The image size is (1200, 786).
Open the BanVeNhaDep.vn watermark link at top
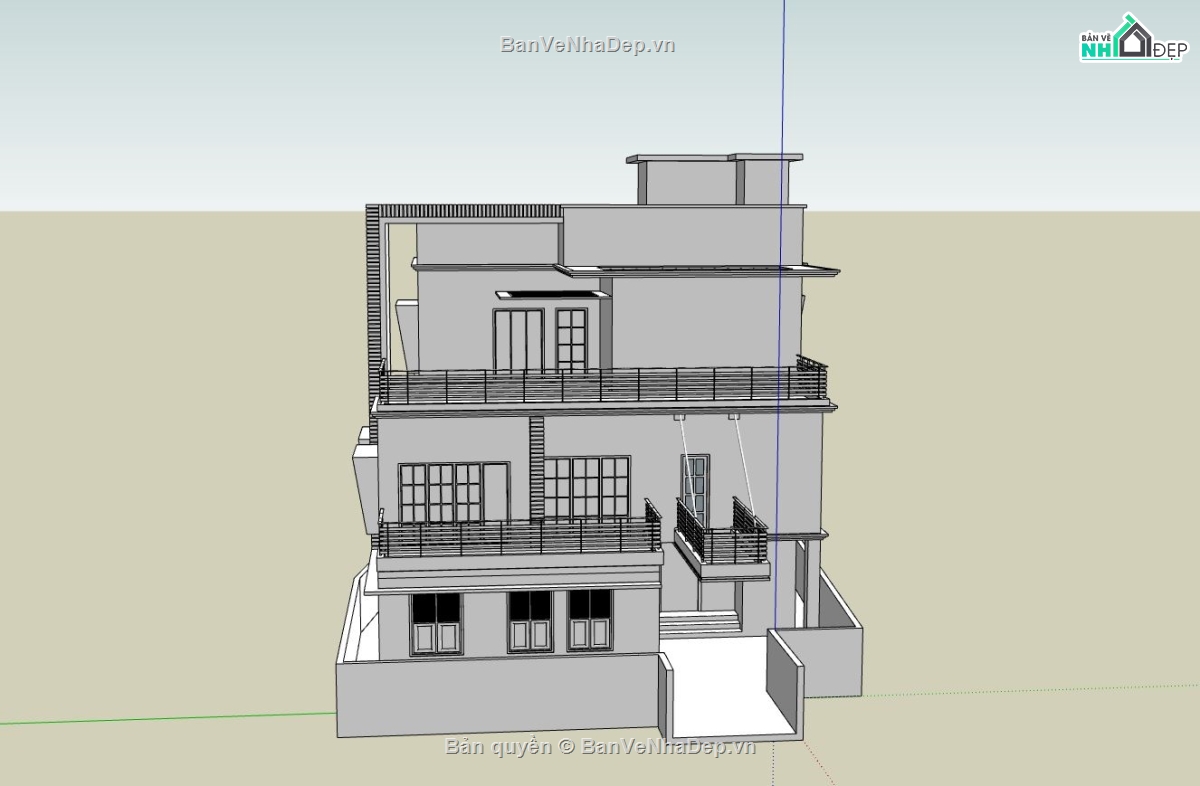pos(588,45)
